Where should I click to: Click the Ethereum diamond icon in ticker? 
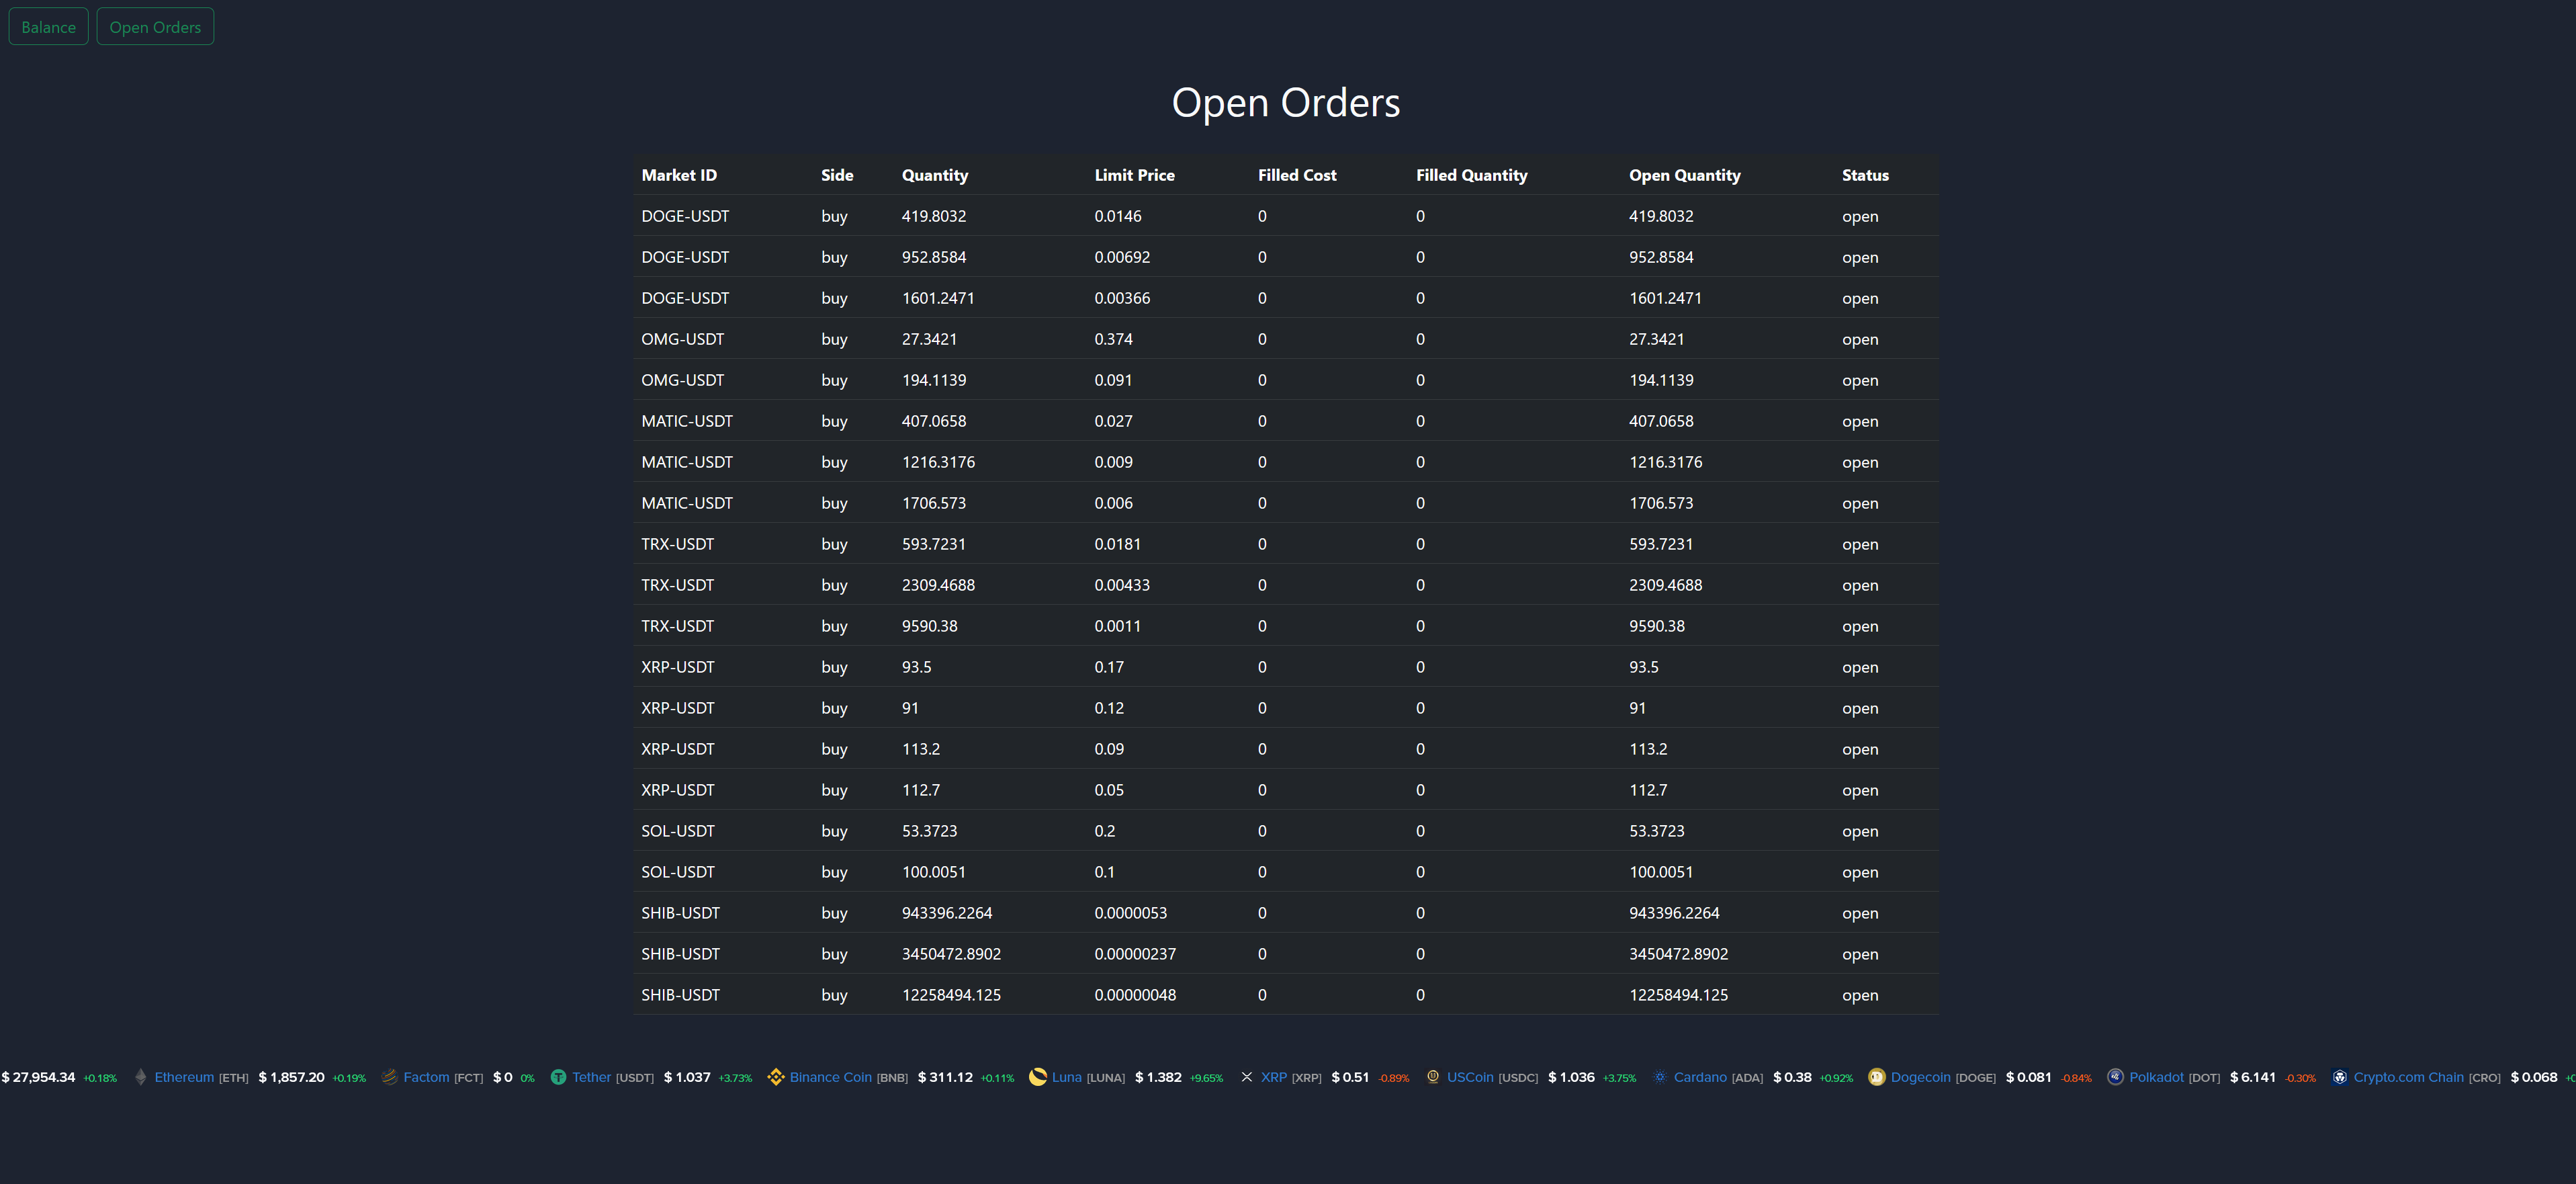(141, 1077)
